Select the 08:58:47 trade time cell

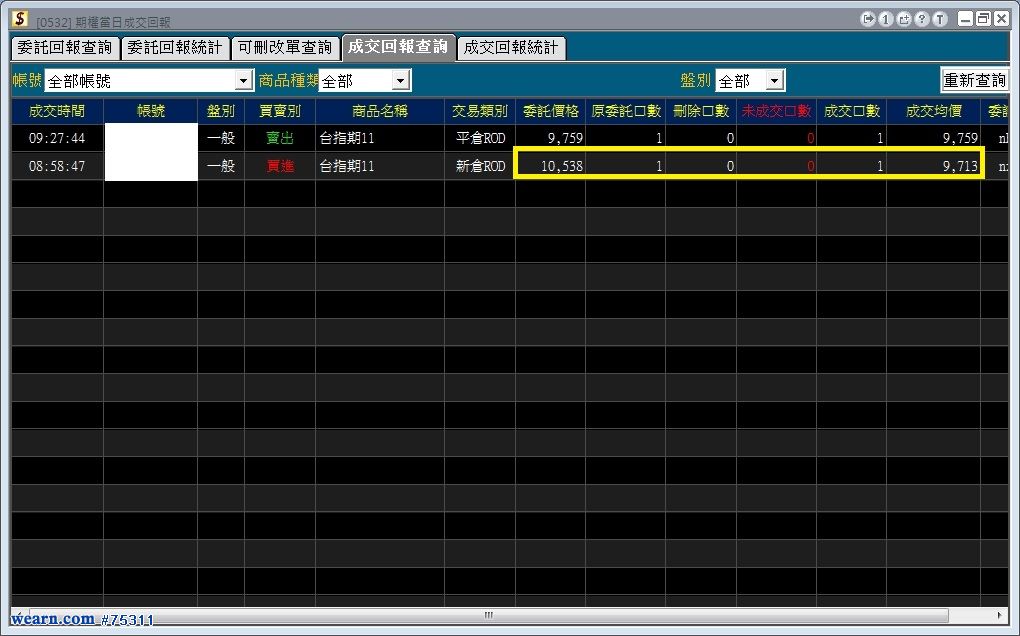[x=57, y=166]
